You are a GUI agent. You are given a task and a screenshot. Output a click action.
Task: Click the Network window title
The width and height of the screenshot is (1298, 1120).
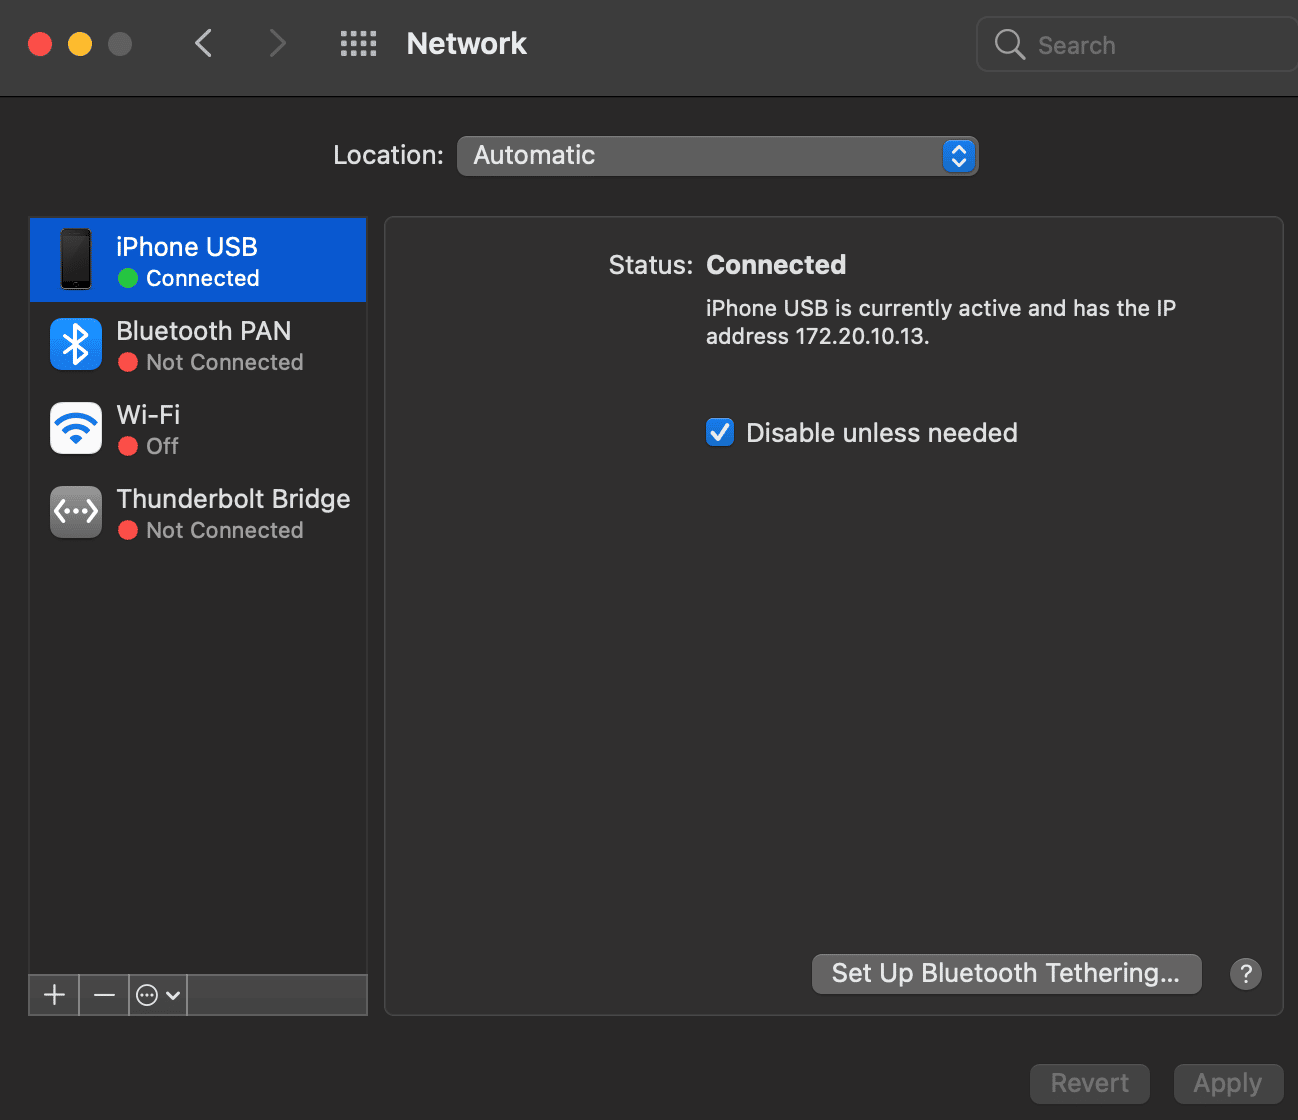pos(466,44)
